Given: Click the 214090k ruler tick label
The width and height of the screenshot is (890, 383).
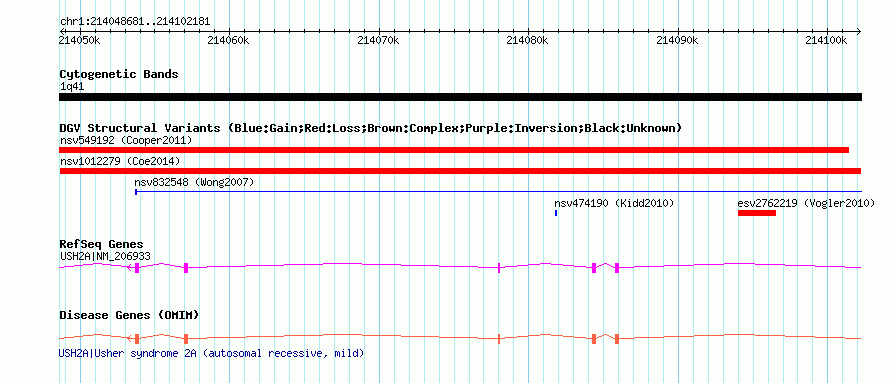Looking at the screenshot, I should point(677,40).
